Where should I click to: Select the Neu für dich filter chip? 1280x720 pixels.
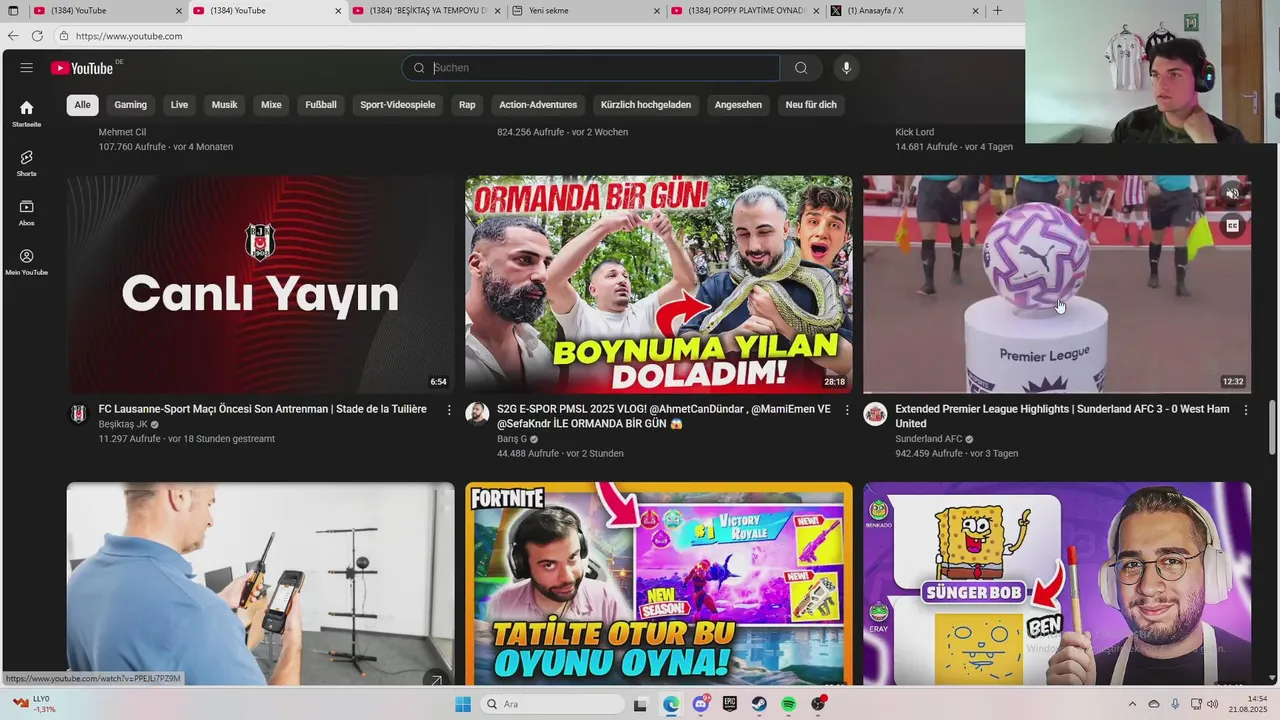pos(811,105)
